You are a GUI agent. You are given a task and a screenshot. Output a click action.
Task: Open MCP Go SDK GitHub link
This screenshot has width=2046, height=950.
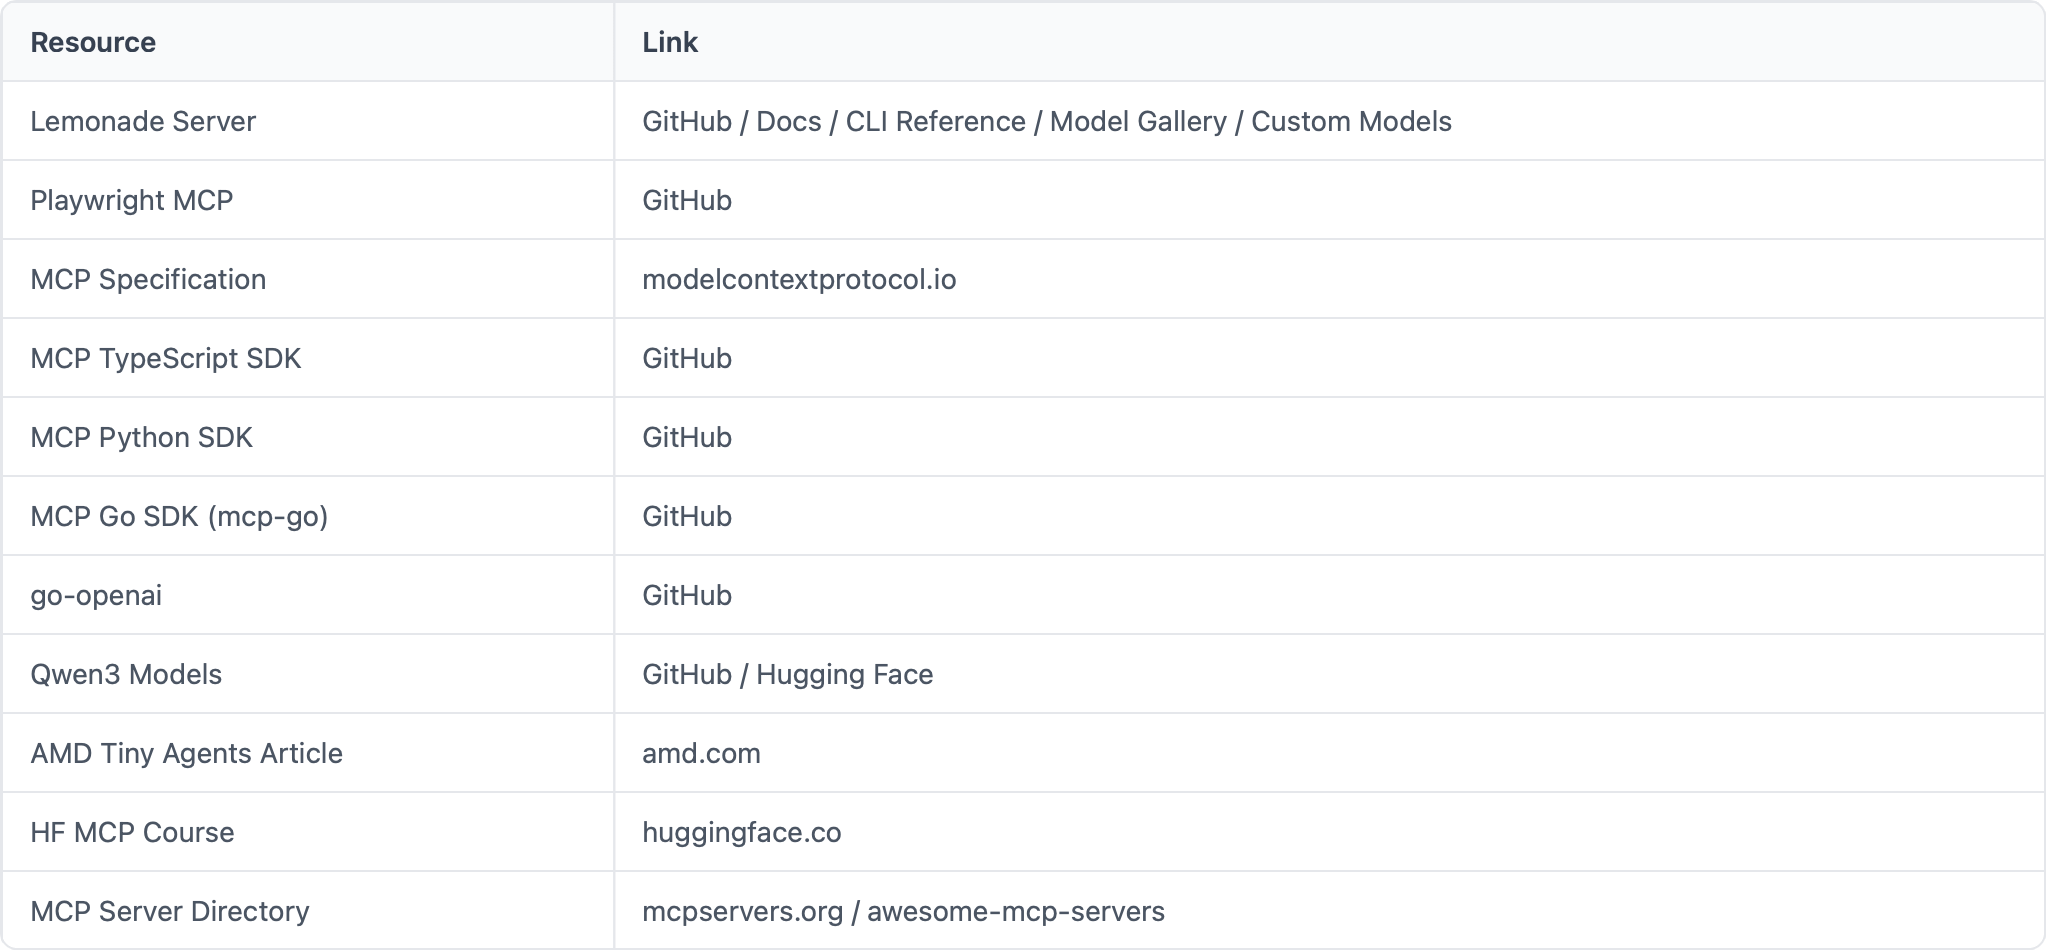pyautogui.click(x=687, y=516)
